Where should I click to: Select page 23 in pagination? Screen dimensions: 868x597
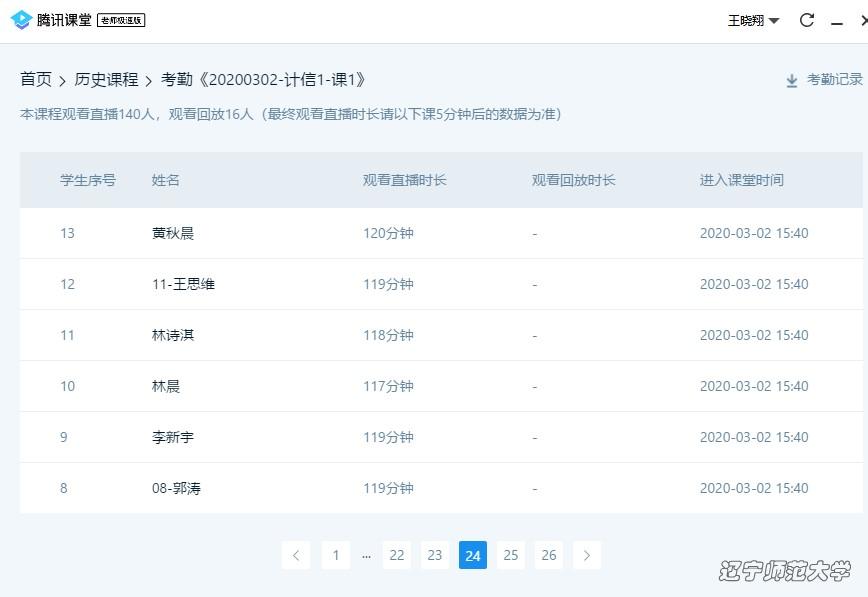point(435,555)
